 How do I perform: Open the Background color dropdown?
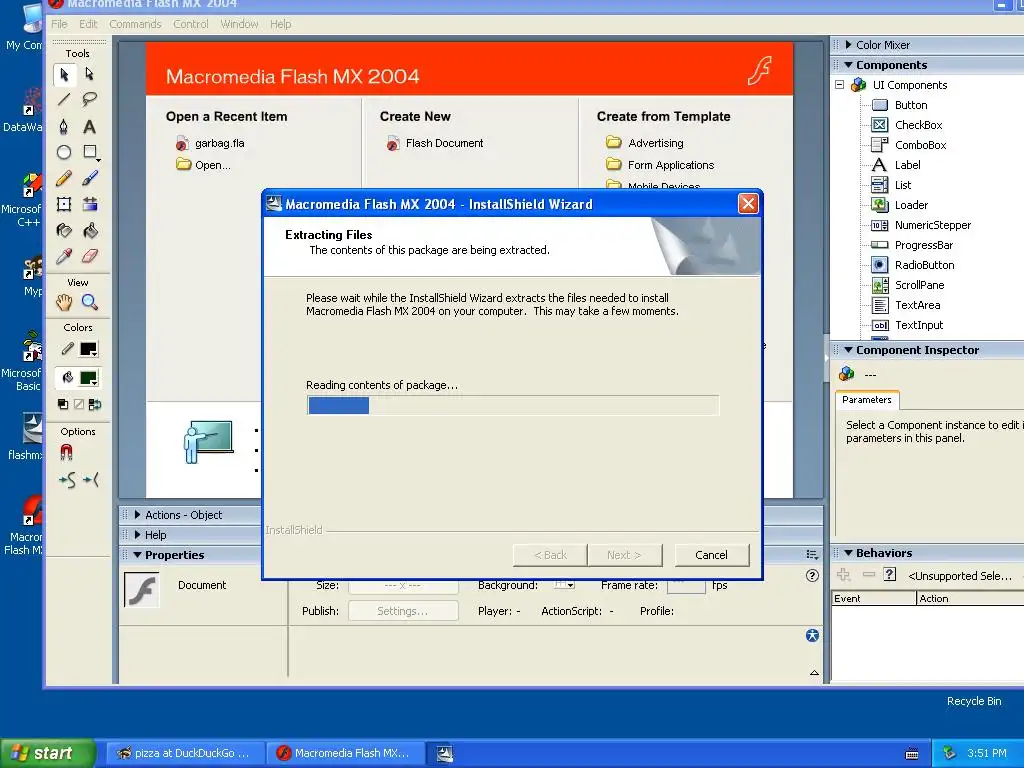point(564,584)
